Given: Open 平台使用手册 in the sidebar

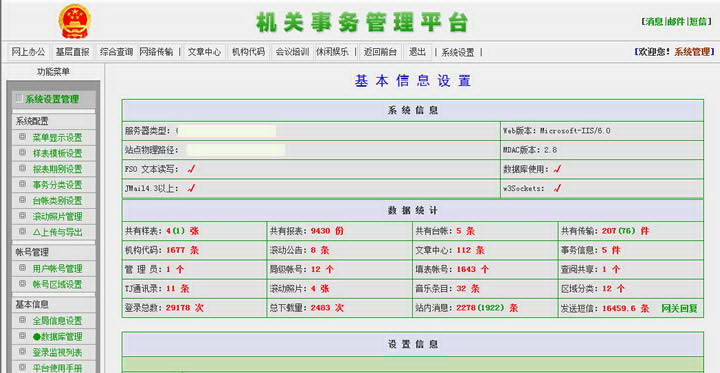Looking at the screenshot, I should pyautogui.click(x=57, y=368).
